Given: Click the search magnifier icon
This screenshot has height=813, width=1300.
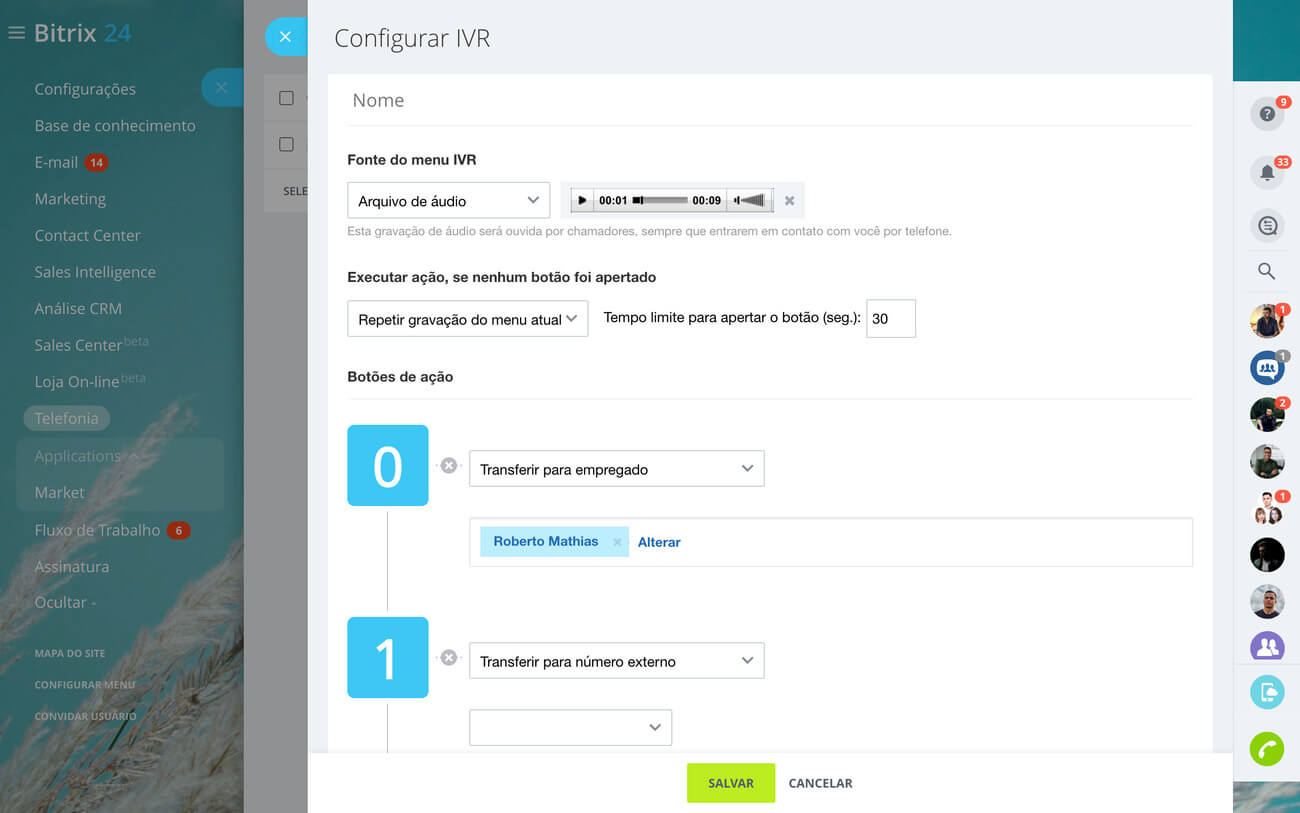Looking at the screenshot, I should pos(1266,271).
